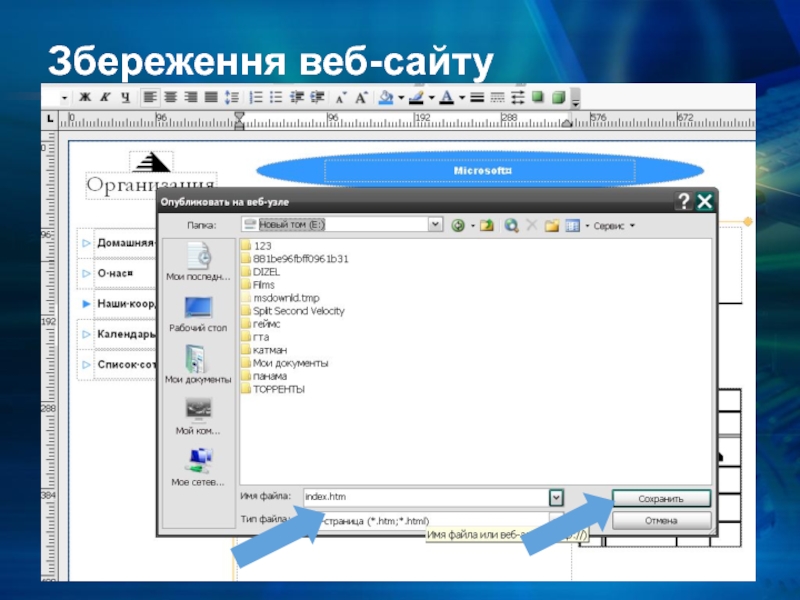This screenshot has height=600, width=800.
Task: Open views dropdown arrow beside views icon
Action: click(x=587, y=226)
